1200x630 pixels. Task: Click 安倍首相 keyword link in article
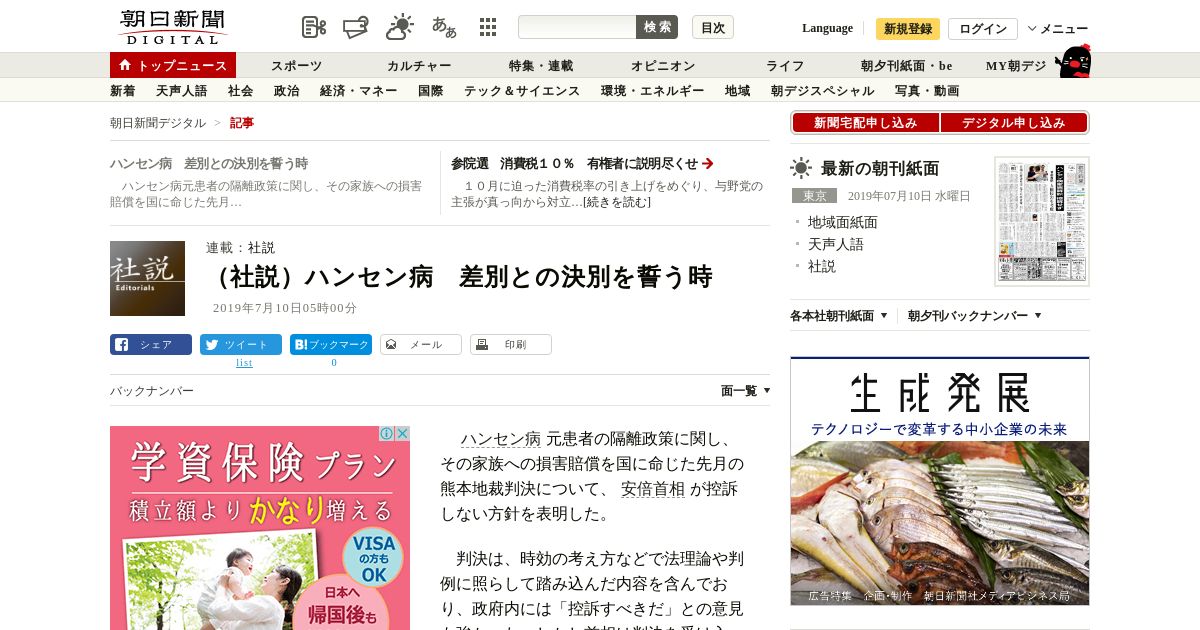pyautogui.click(x=653, y=489)
